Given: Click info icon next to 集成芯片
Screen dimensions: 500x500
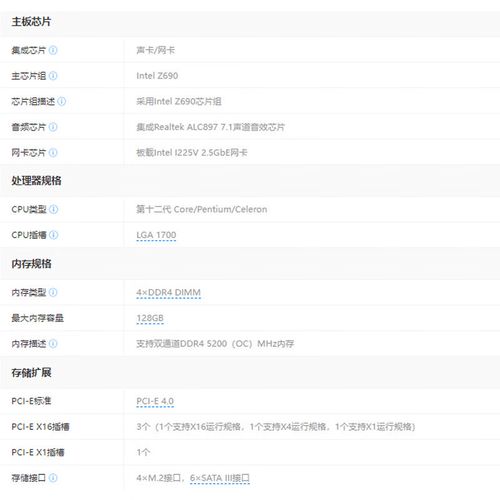Looking at the screenshot, I should pos(53,50).
